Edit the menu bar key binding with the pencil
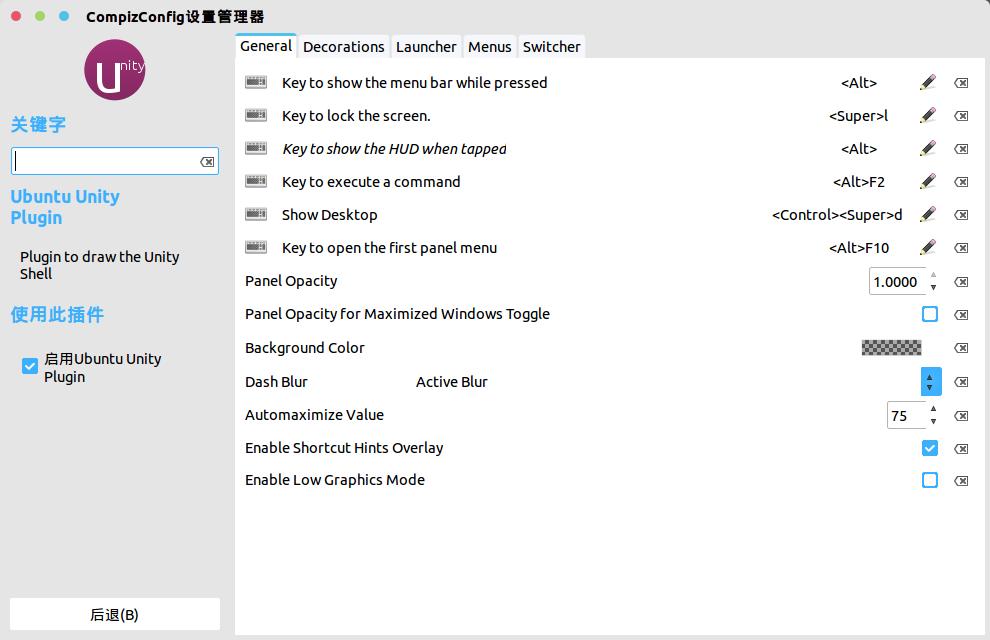Screen dimensions: 990x640 point(927,82)
